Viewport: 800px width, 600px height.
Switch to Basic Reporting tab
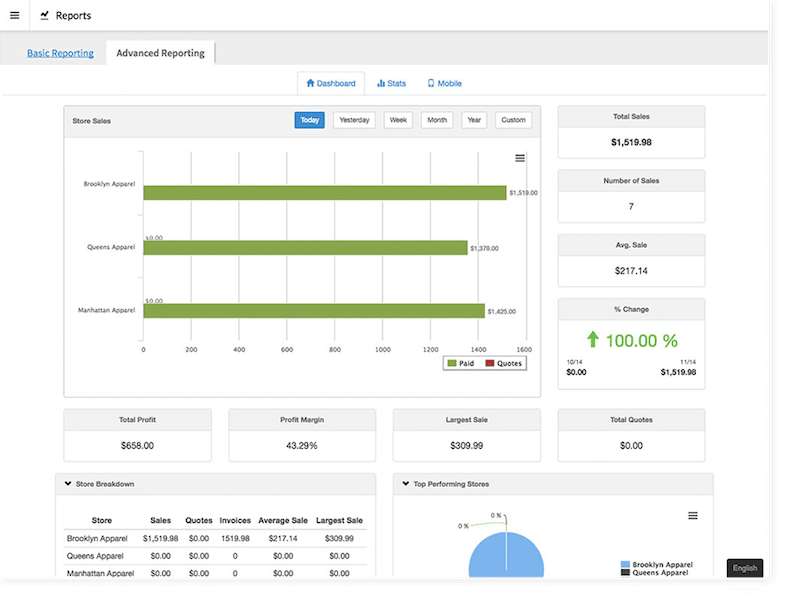click(x=60, y=53)
